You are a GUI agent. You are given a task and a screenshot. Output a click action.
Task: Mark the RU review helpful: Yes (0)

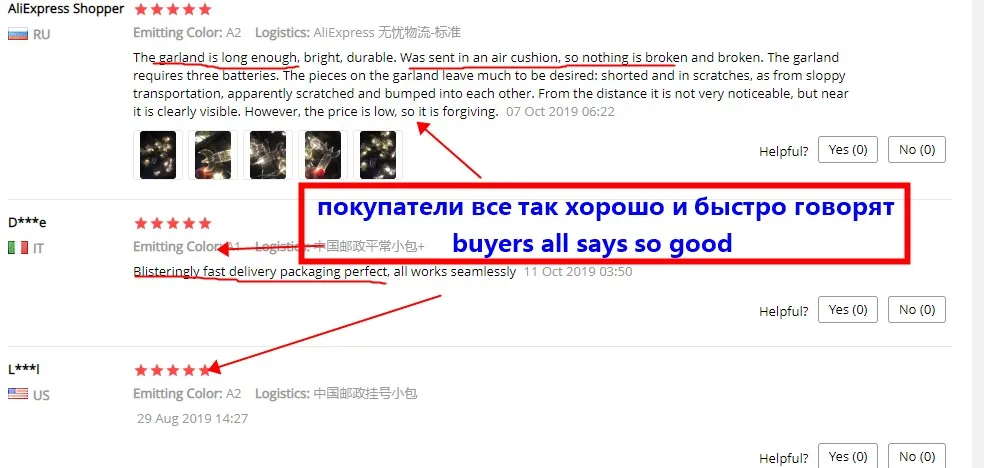point(848,150)
